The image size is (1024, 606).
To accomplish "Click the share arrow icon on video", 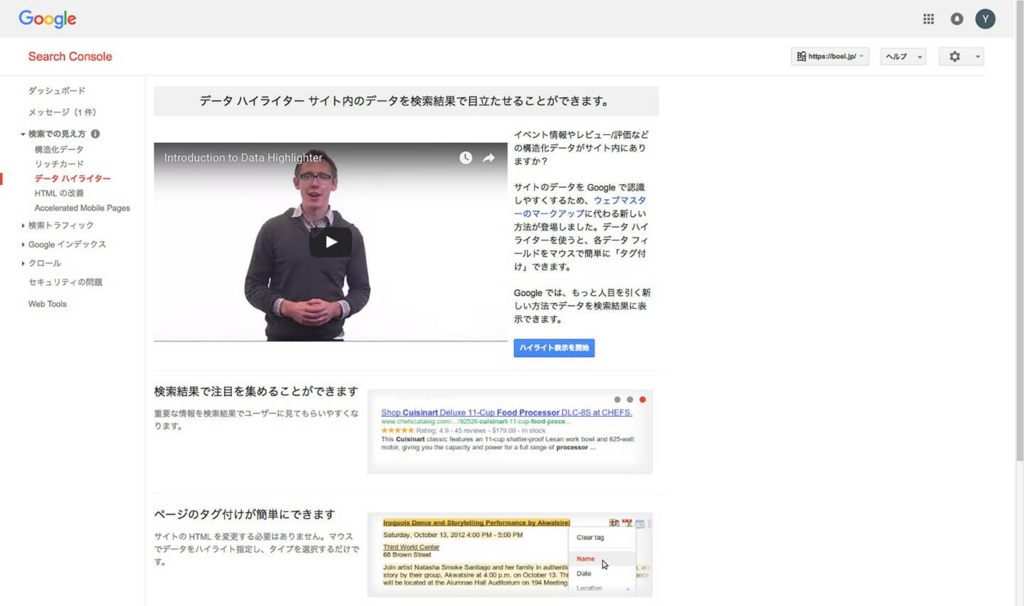I will click(488, 158).
